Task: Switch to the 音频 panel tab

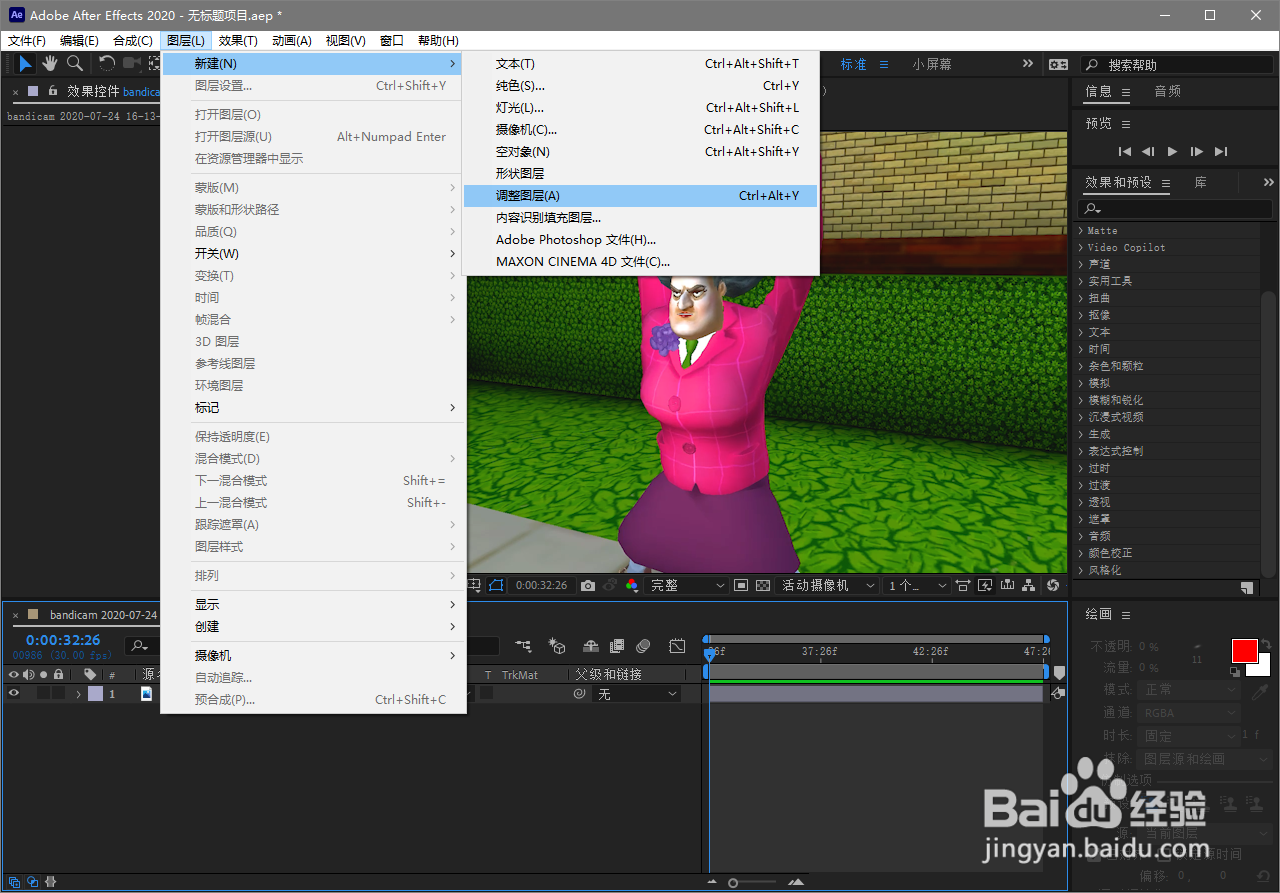Action: point(1167,91)
